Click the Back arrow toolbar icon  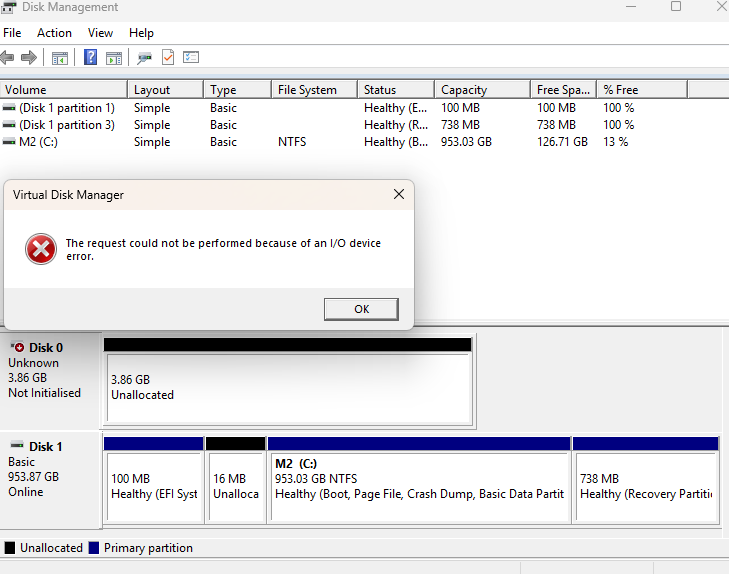click(x=7, y=58)
